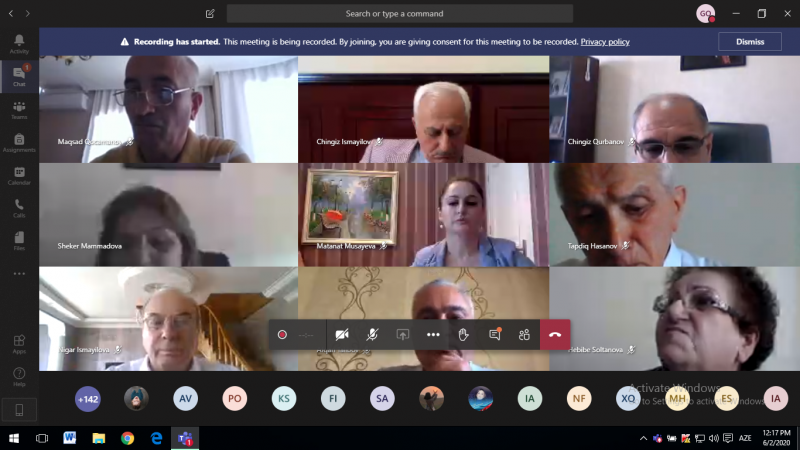Screen dimensions: 800x450
Task: Open more actions in meeting toolbar
Action: pos(433,335)
